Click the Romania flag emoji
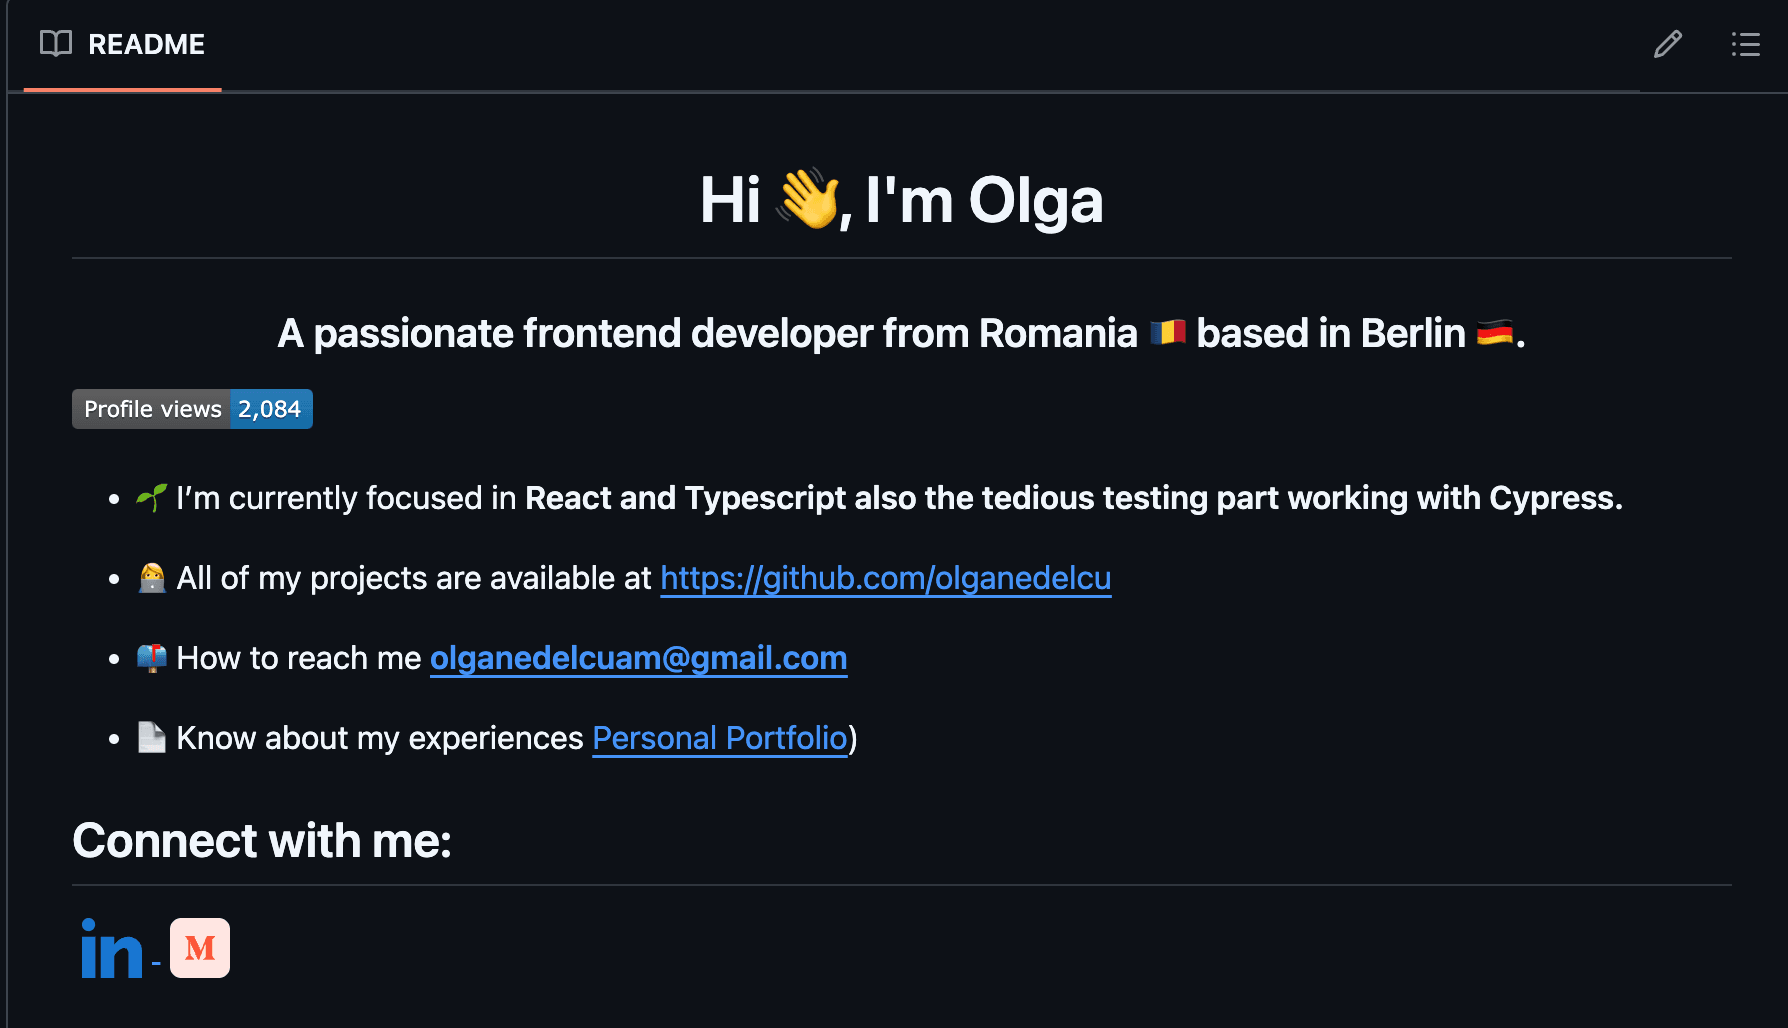Image resolution: width=1788 pixels, height=1028 pixels. 1167,332
